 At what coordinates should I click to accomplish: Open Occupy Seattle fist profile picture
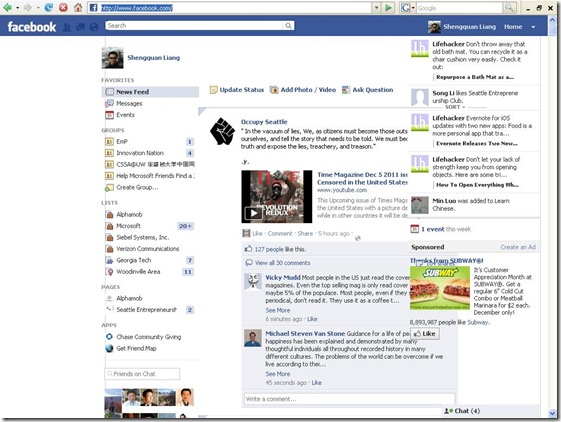(x=222, y=131)
